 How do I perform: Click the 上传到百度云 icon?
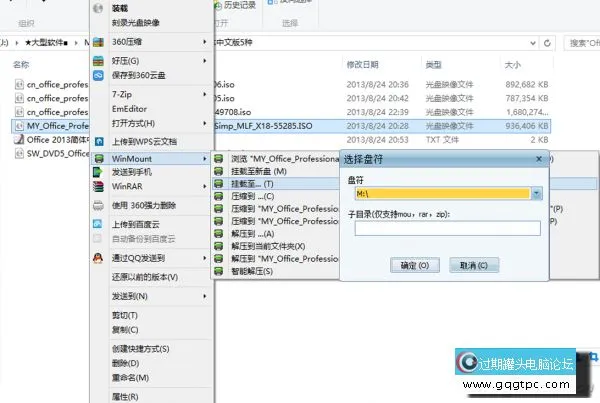click(98, 224)
